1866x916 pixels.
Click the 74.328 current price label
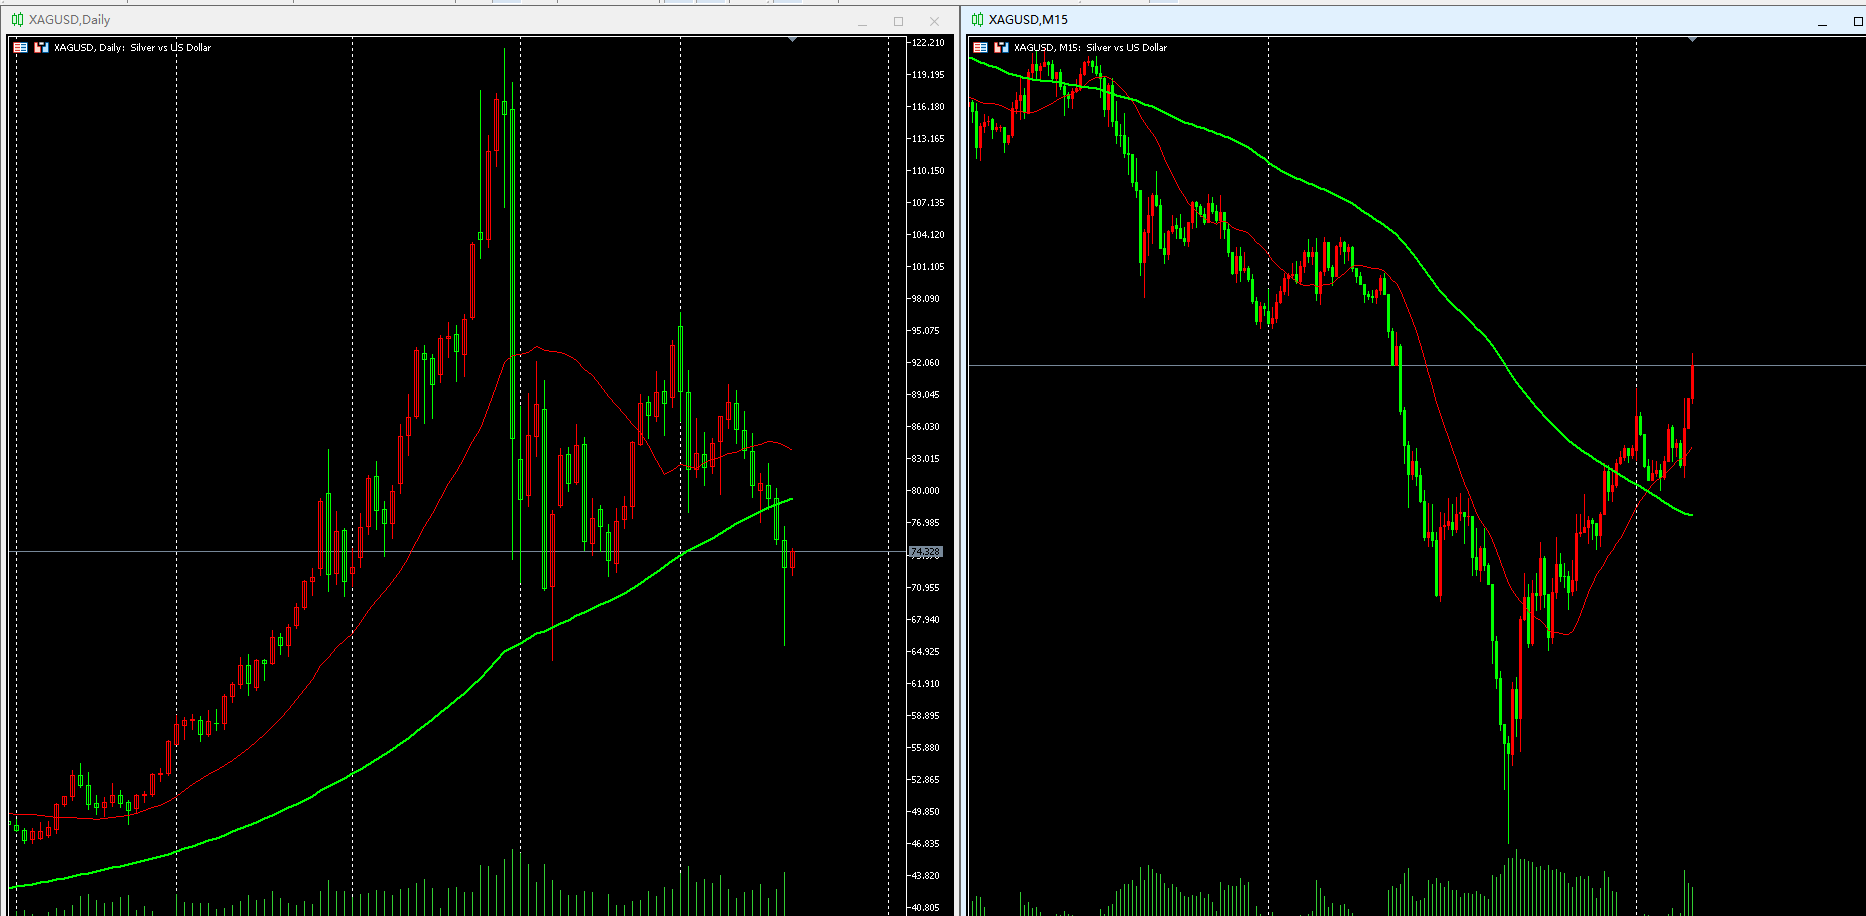925,552
